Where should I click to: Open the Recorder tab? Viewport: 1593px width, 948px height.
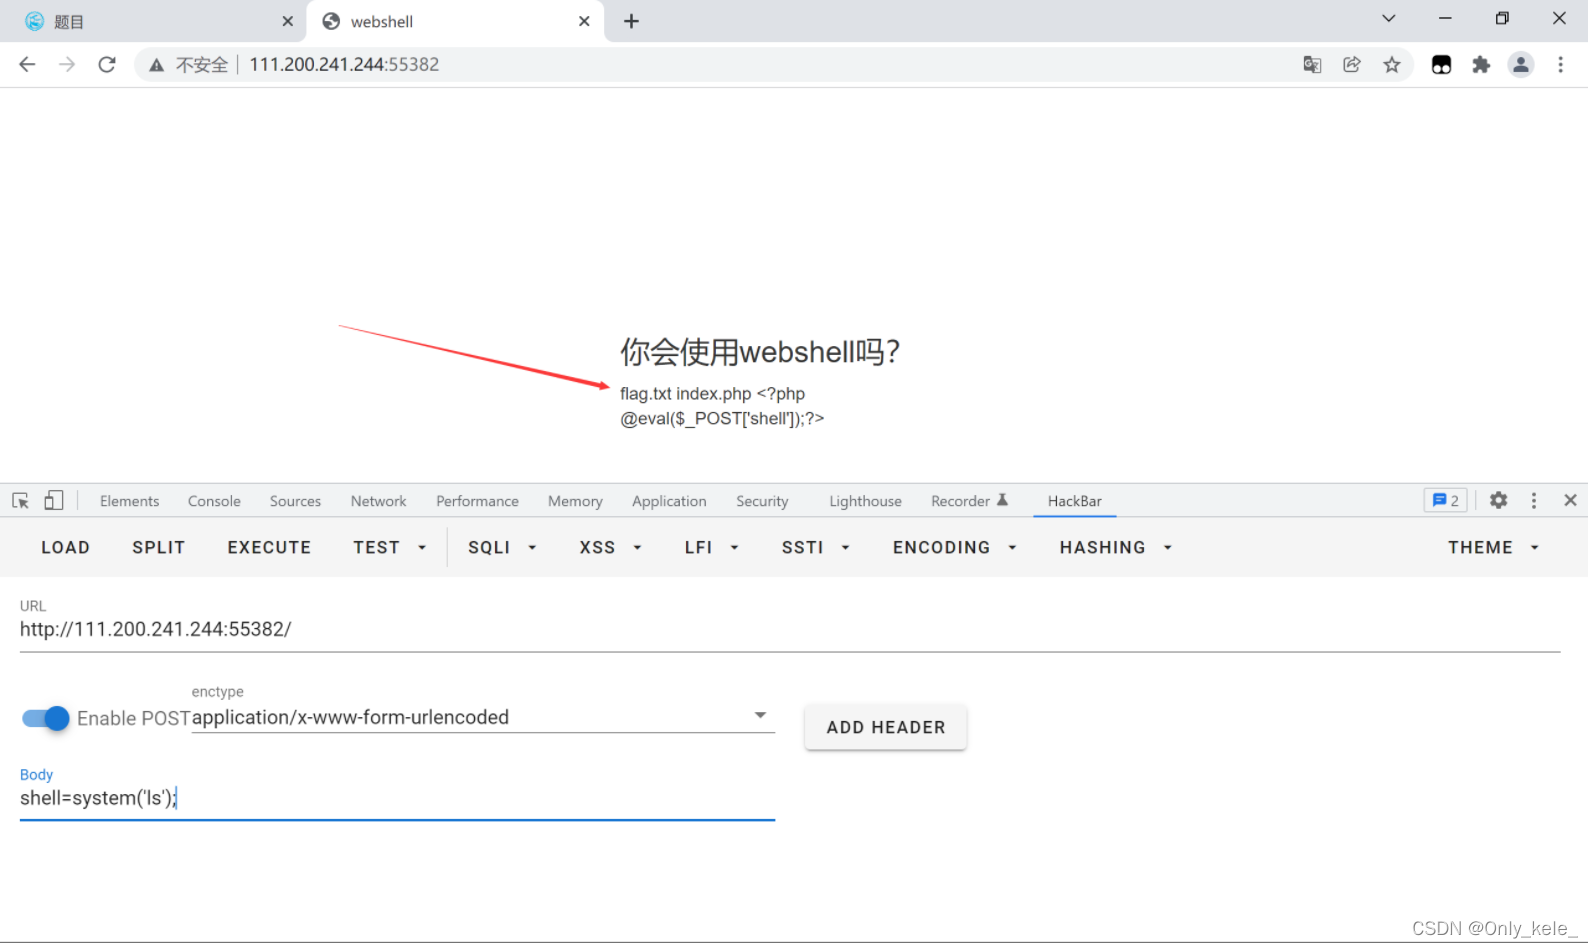point(969,502)
